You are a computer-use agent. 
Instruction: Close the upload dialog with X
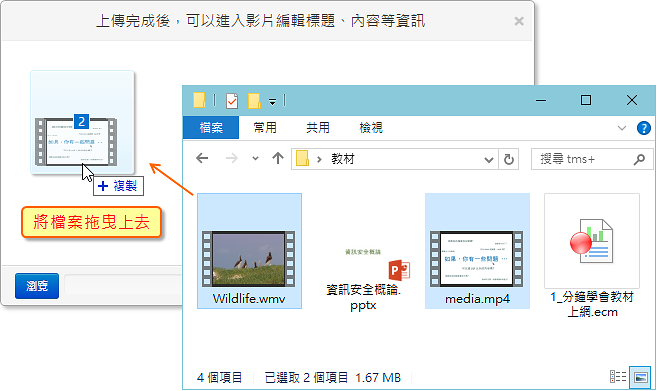tap(519, 21)
